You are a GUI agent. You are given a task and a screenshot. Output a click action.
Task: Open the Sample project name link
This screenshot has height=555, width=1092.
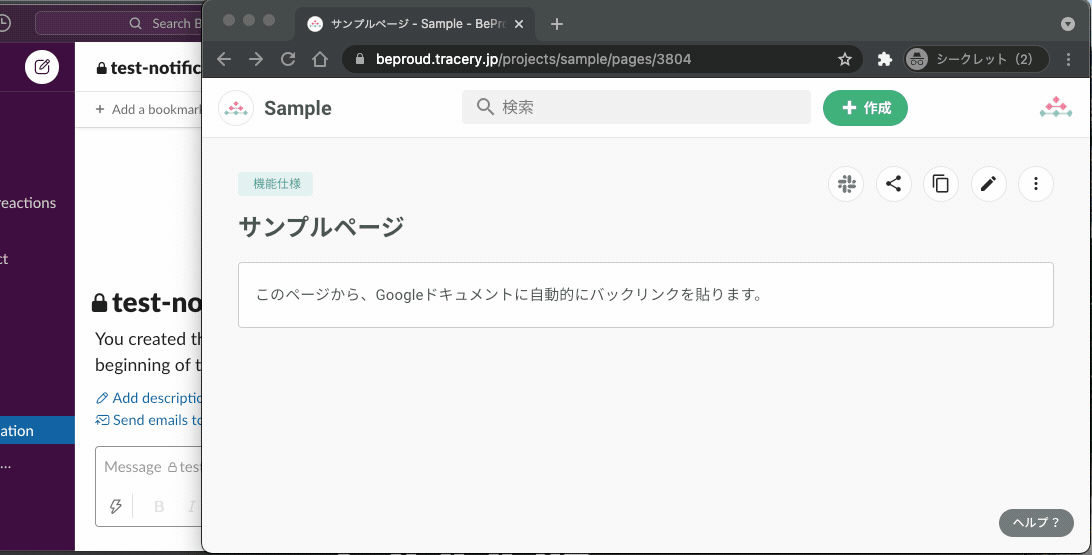coord(297,109)
